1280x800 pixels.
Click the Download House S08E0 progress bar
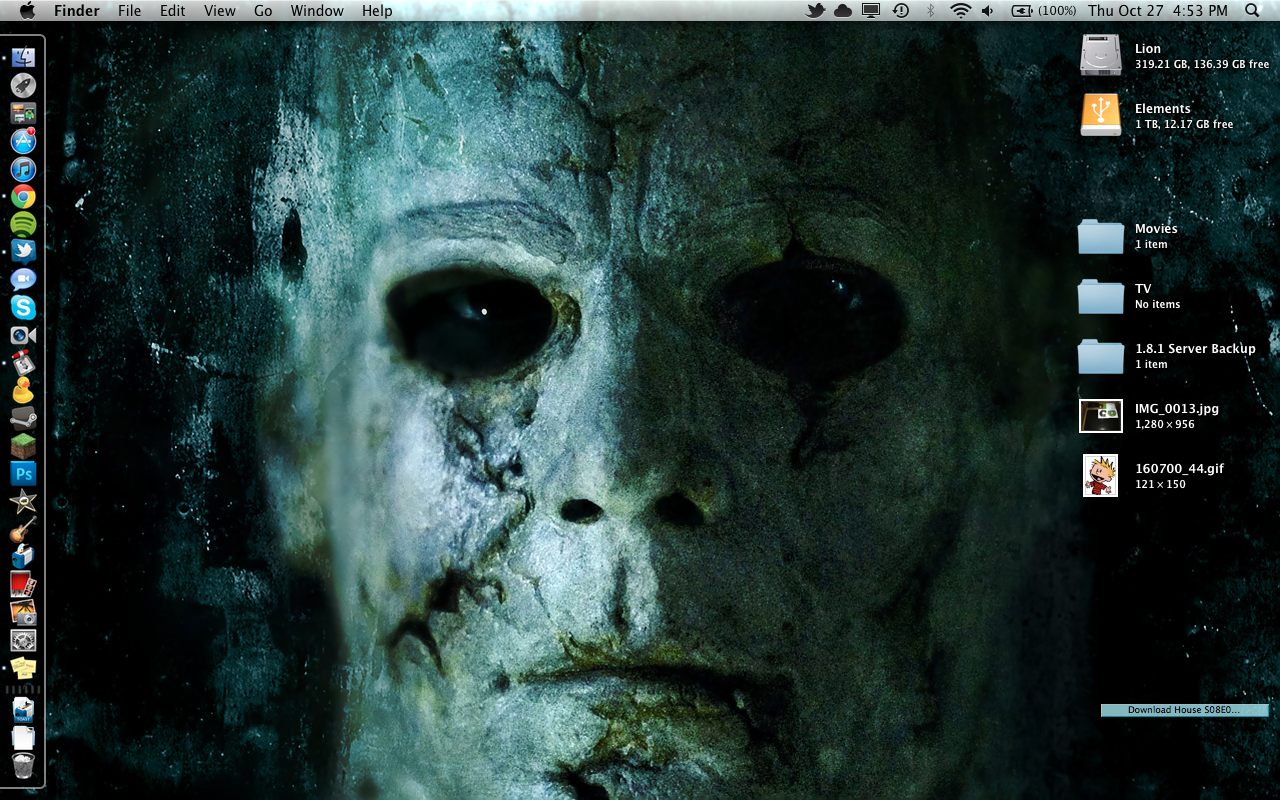click(x=1185, y=710)
